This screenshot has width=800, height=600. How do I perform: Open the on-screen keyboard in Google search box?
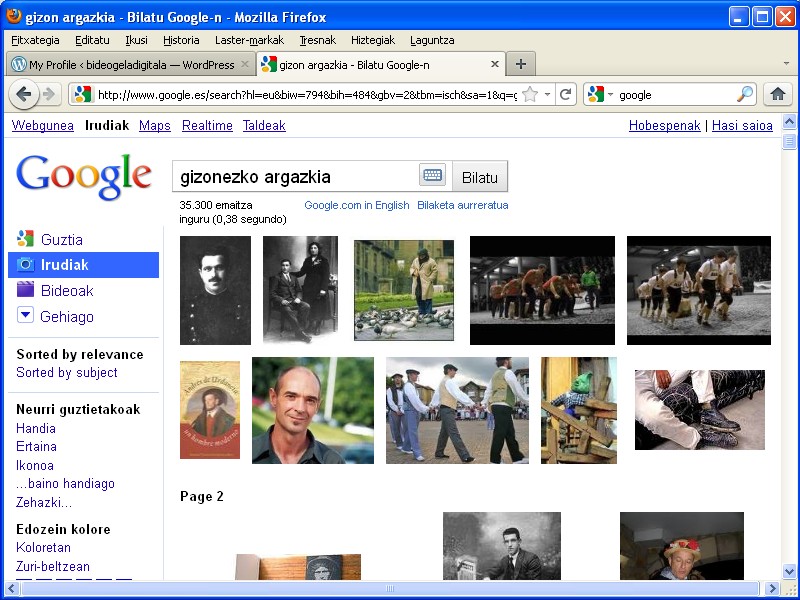click(432, 176)
